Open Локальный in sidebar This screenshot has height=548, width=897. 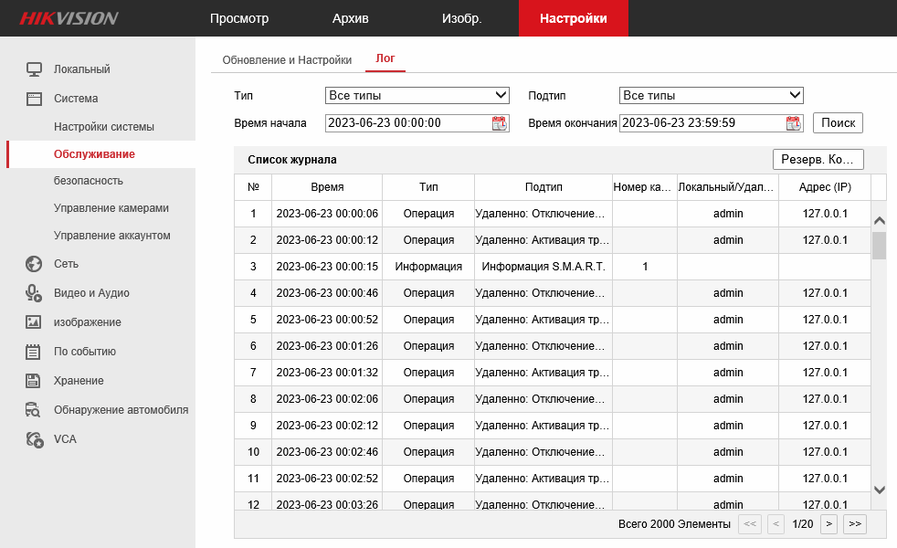coord(82,69)
